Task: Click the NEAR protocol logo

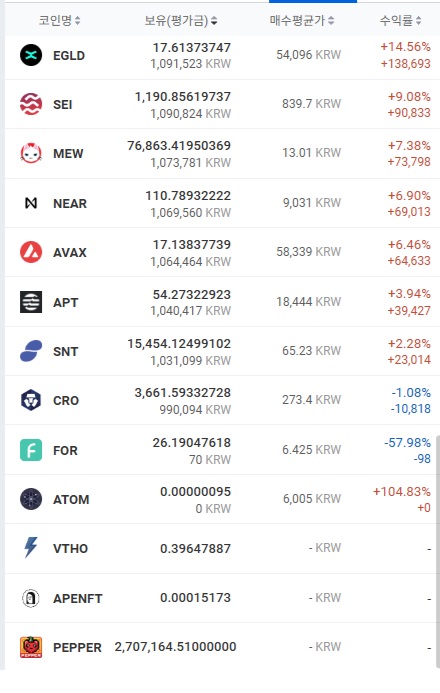Action: [x=31, y=203]
